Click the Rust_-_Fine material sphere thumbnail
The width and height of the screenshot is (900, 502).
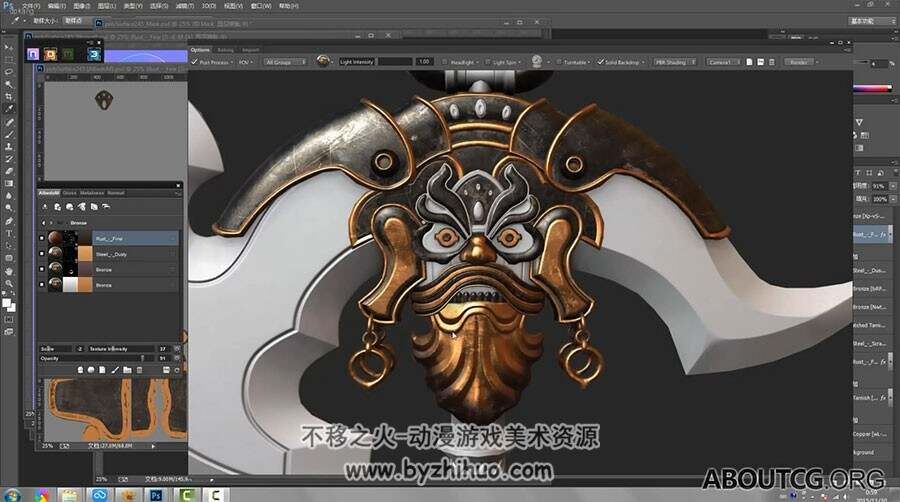pyautogui.click(x=55, y=238)
